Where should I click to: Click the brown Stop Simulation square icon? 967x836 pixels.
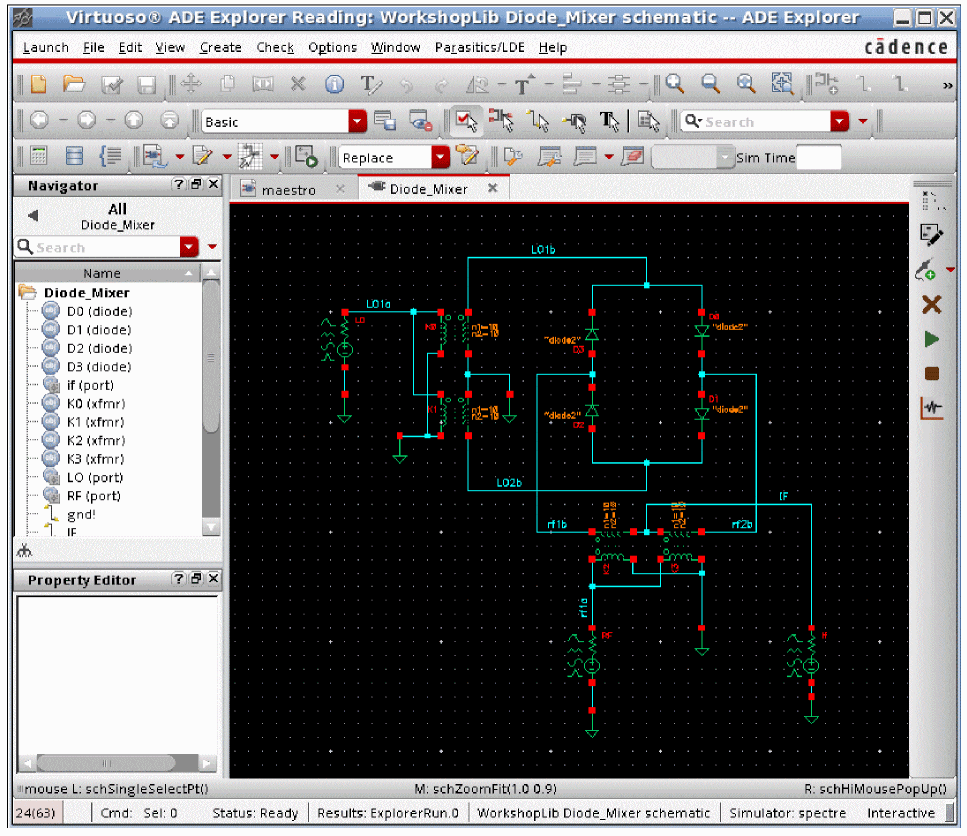click(932, 374)
